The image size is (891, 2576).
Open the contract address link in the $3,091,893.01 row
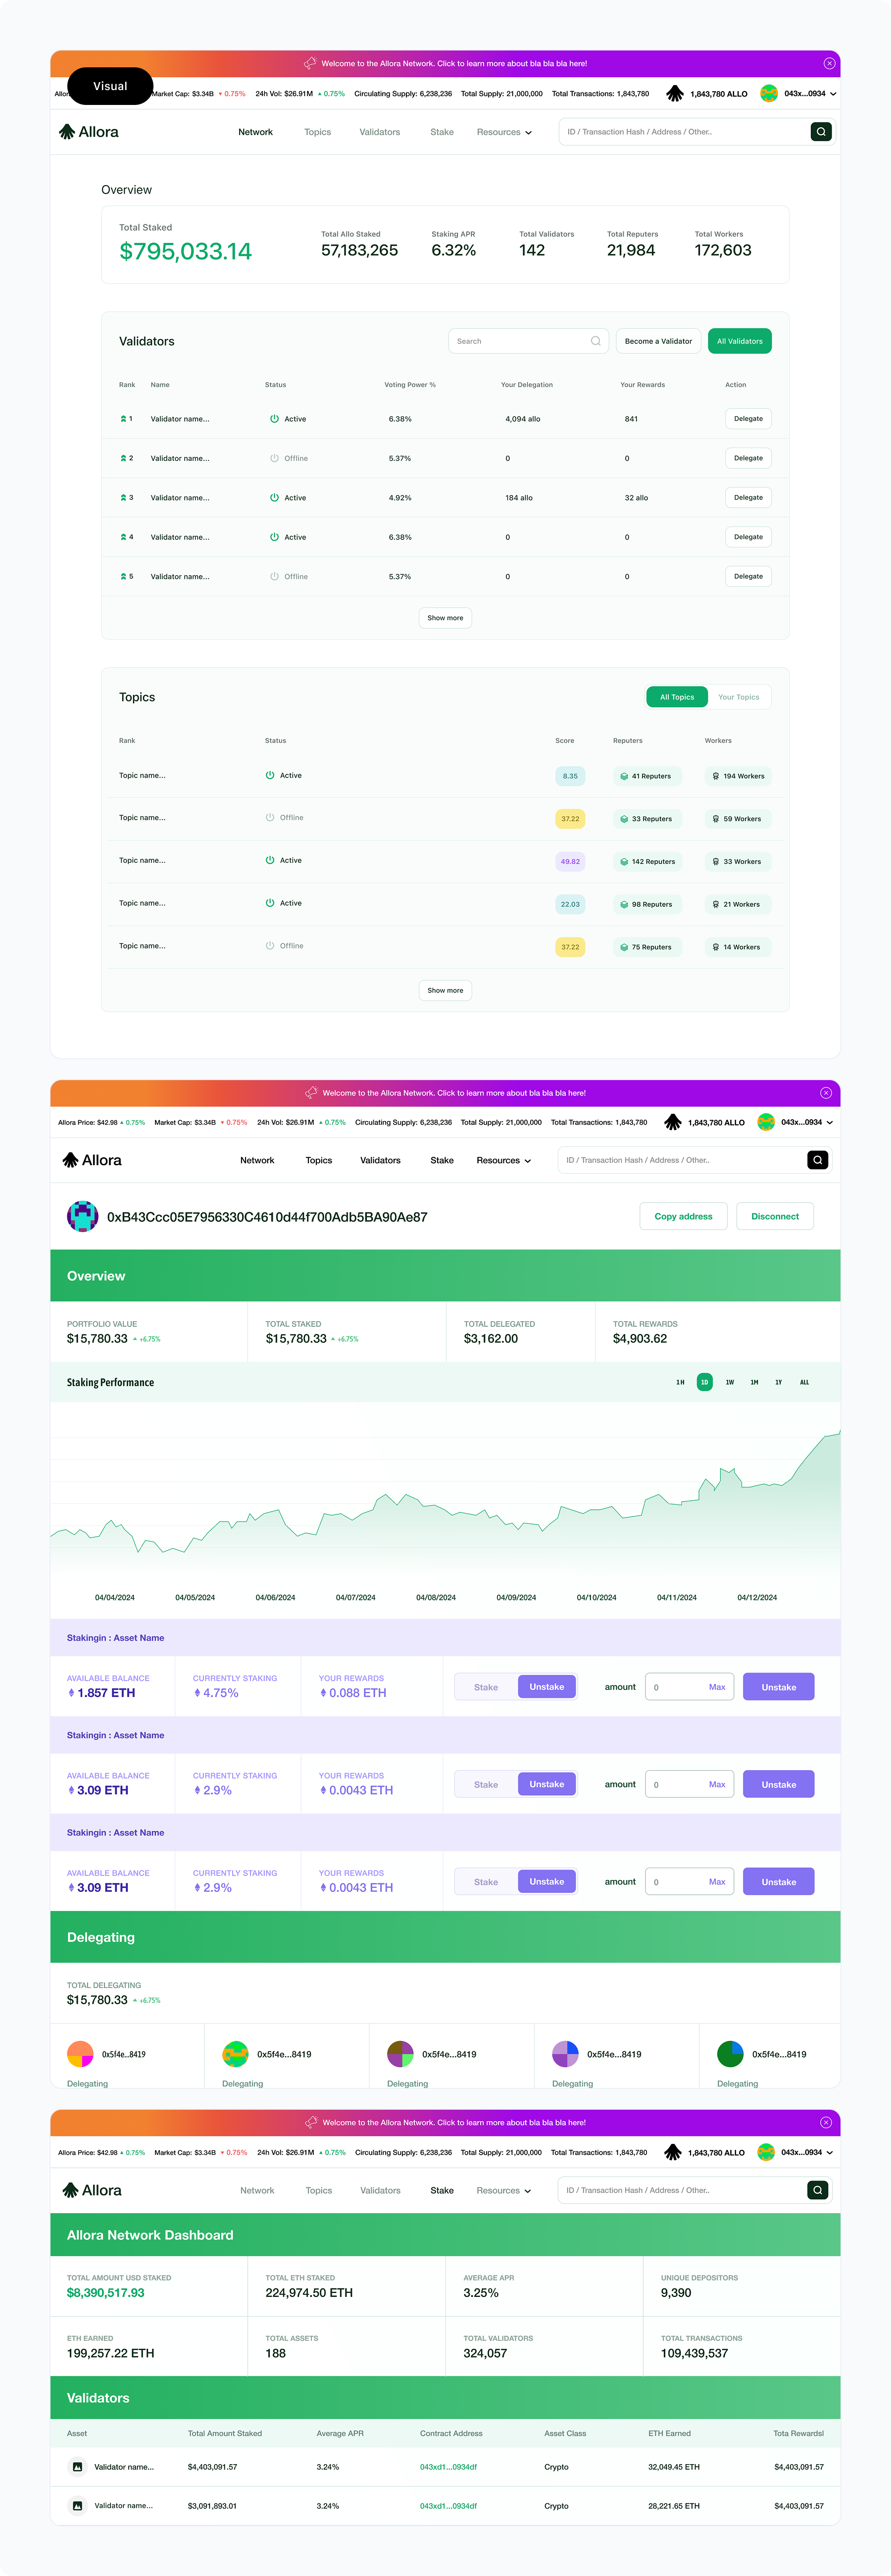pyautogui.click(x=448, y=2505)
